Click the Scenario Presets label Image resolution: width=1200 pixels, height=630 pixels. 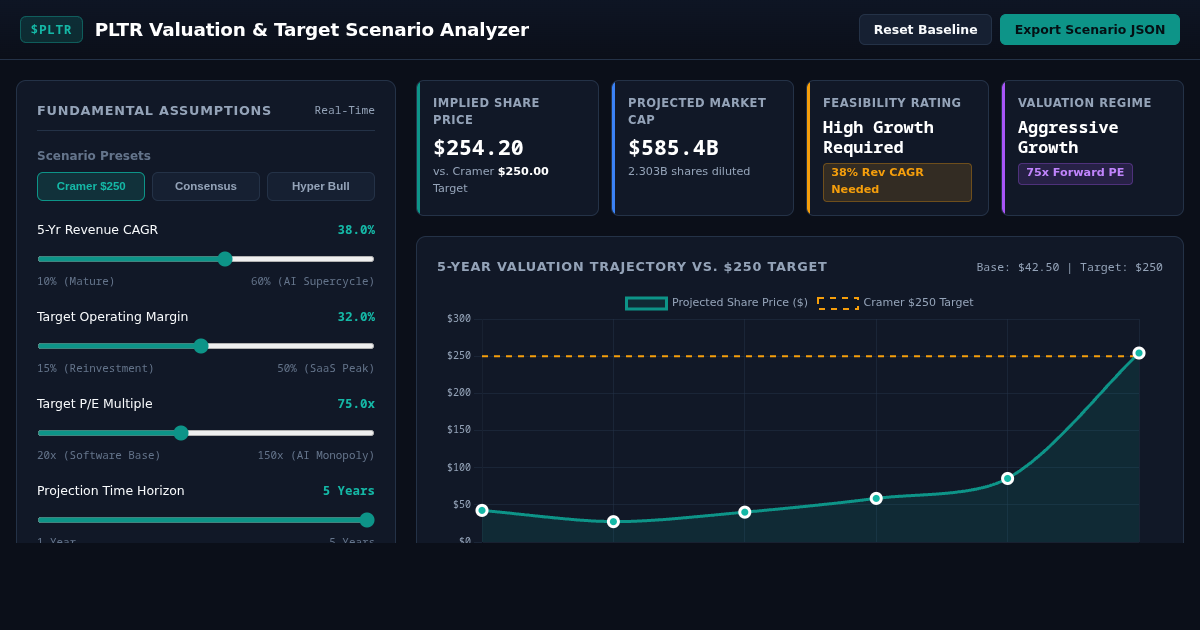point(94,156)
